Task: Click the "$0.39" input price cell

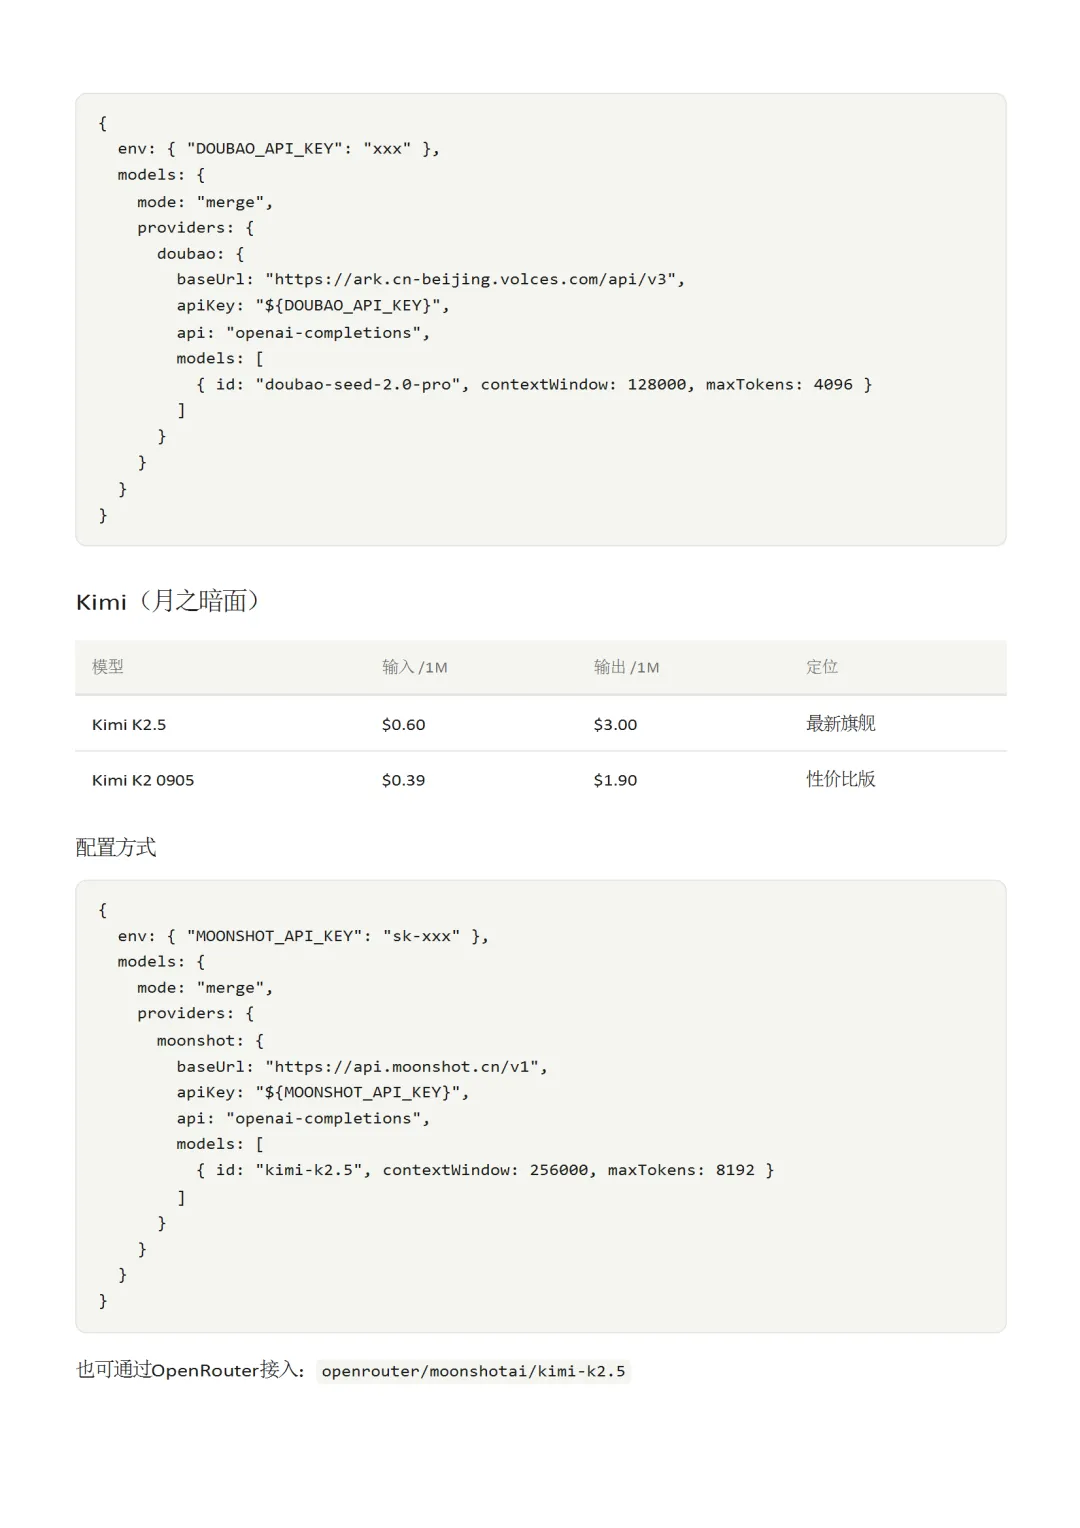Action: pos(403,780)
